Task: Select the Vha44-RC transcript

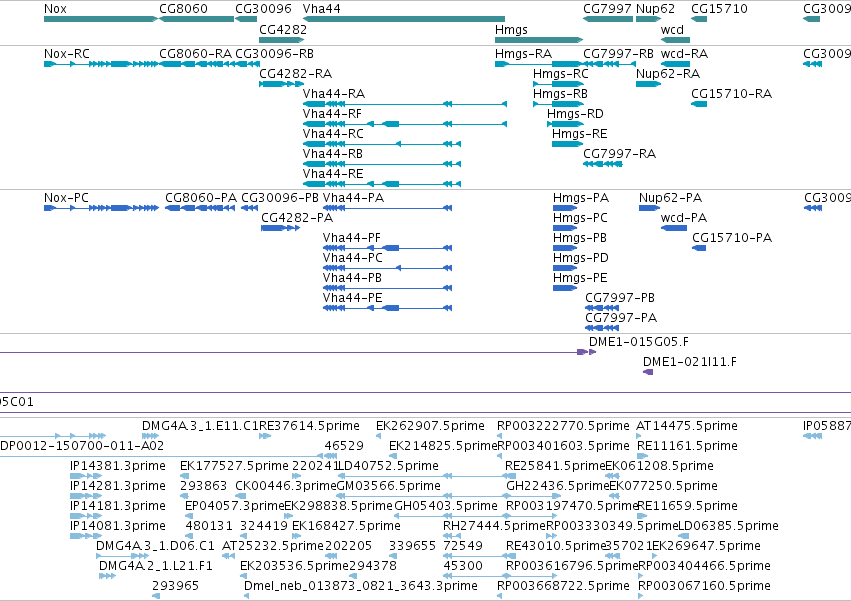Action: coord(382,144)
